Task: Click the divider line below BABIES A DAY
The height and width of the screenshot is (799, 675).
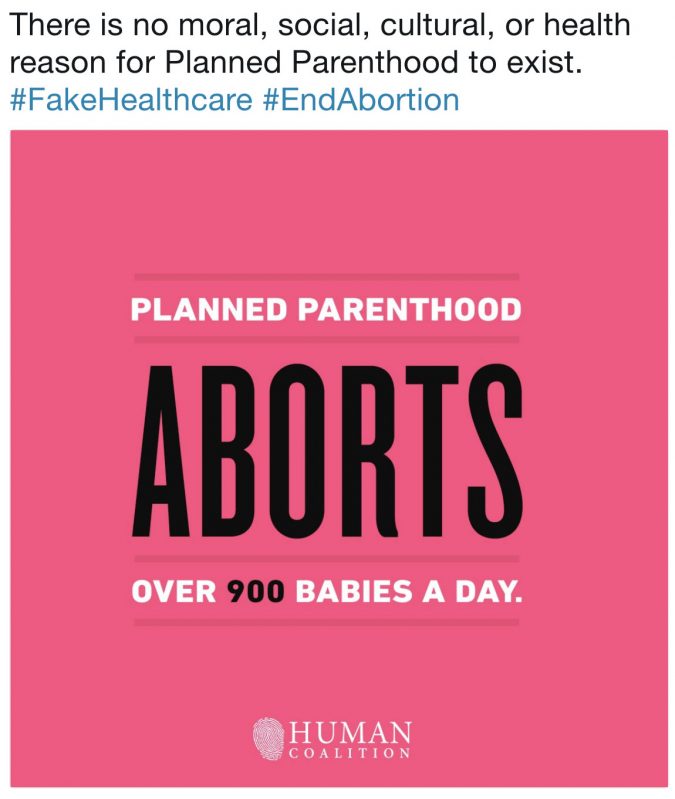Action: click(327, 622)
